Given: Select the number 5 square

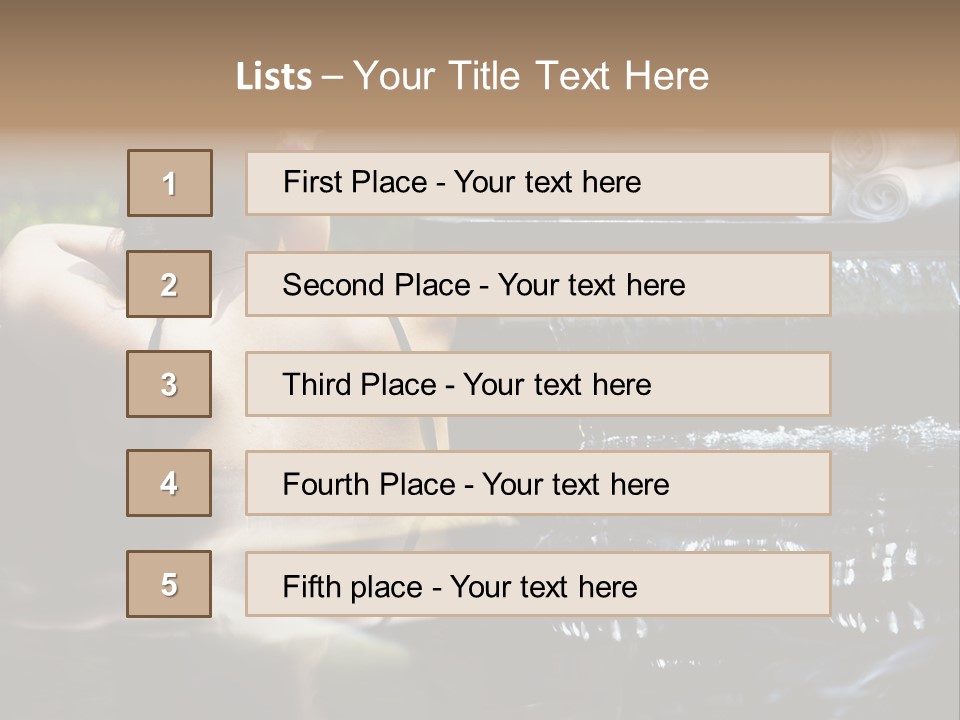Looking at the screenshot, I should pos(169,584).
